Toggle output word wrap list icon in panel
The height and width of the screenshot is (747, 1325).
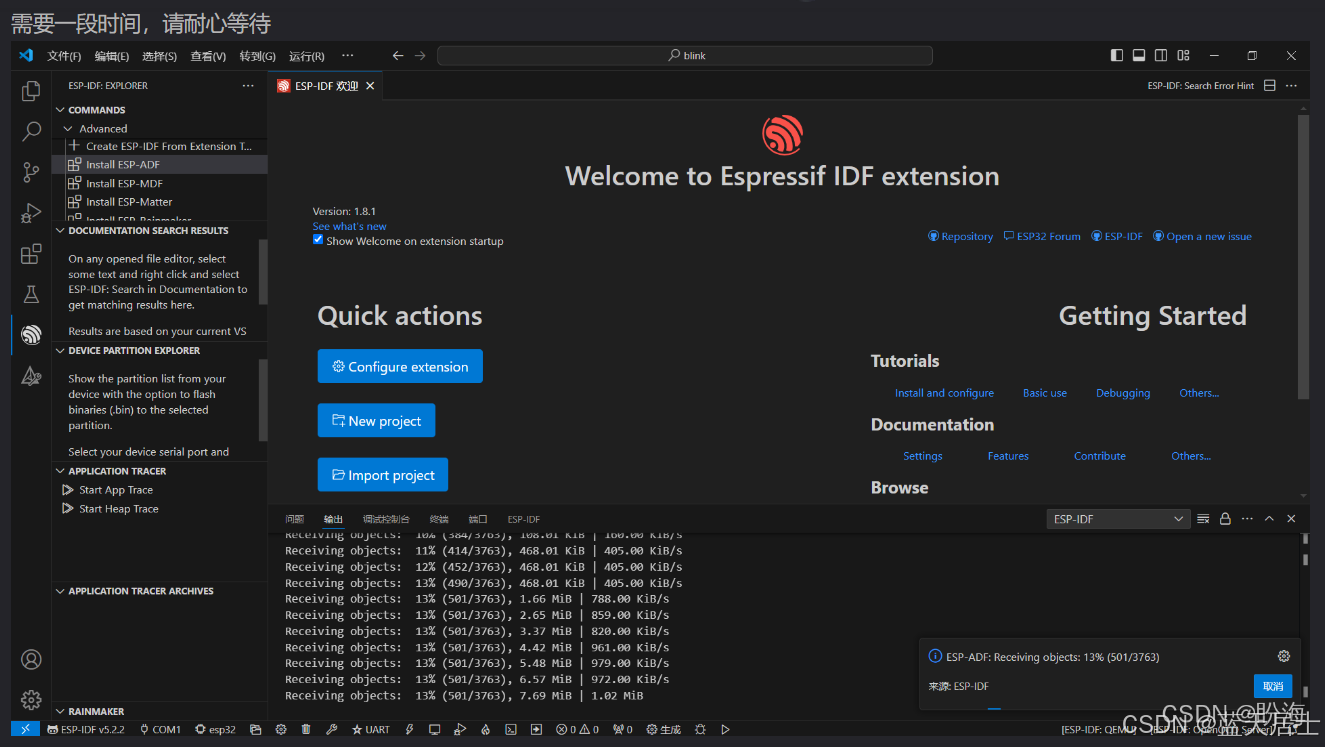coord(1203,519)
